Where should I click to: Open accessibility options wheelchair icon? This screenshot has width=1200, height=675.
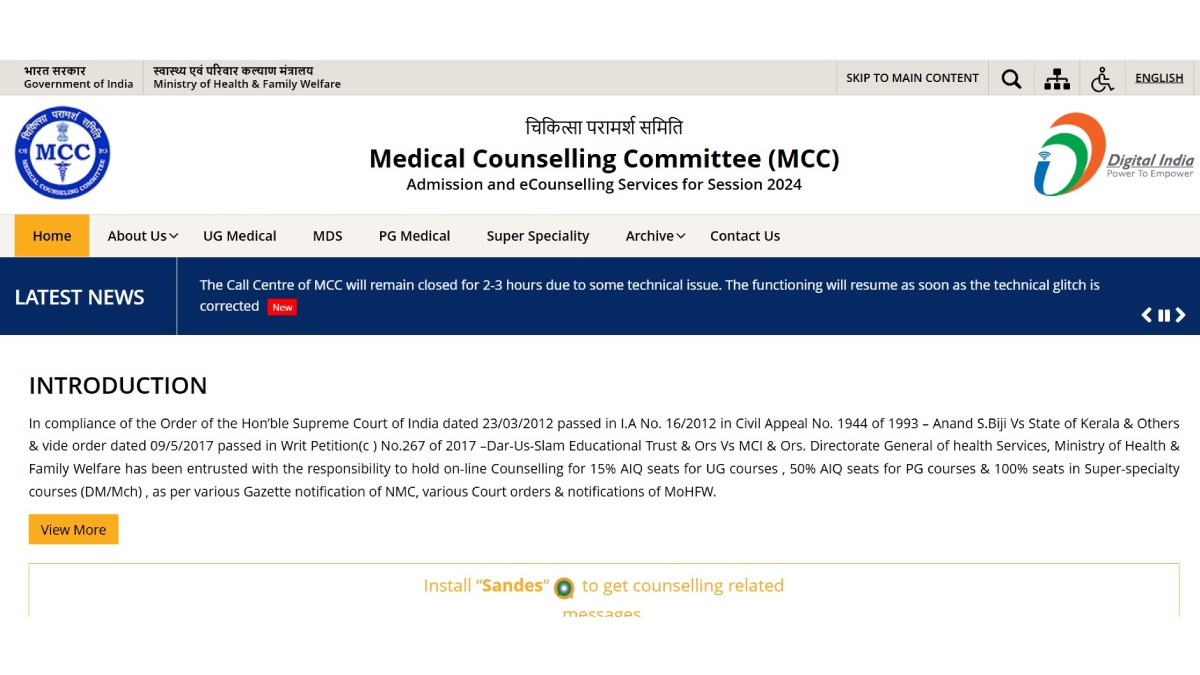point(1102,79)
